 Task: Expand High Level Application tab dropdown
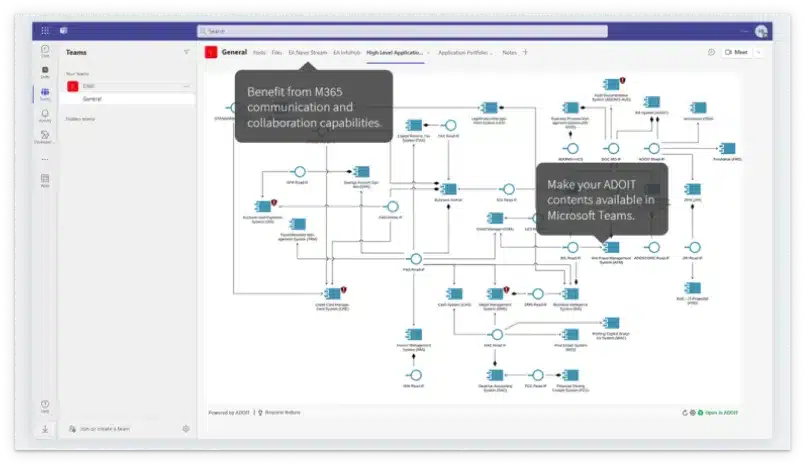pos(429,53)
